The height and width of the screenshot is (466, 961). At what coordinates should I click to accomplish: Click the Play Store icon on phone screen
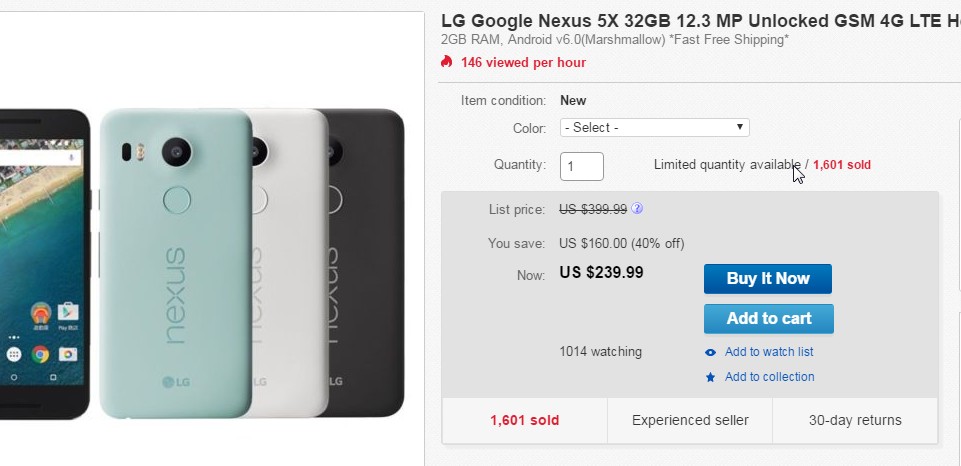point(68,311)
